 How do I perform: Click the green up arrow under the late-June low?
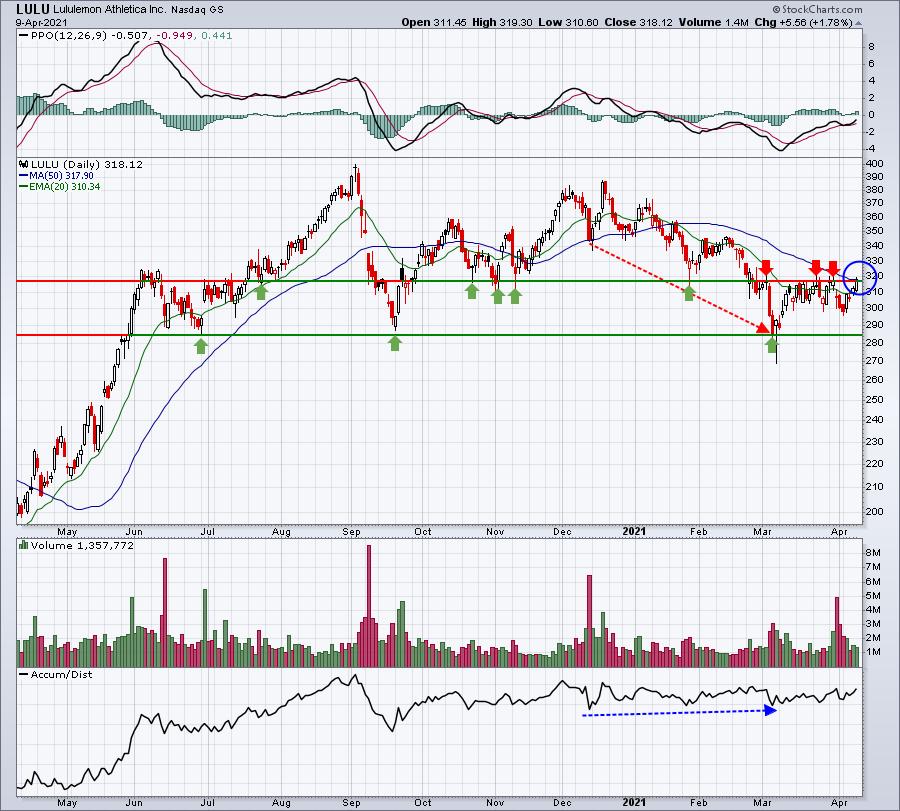(x=201, y=345)
